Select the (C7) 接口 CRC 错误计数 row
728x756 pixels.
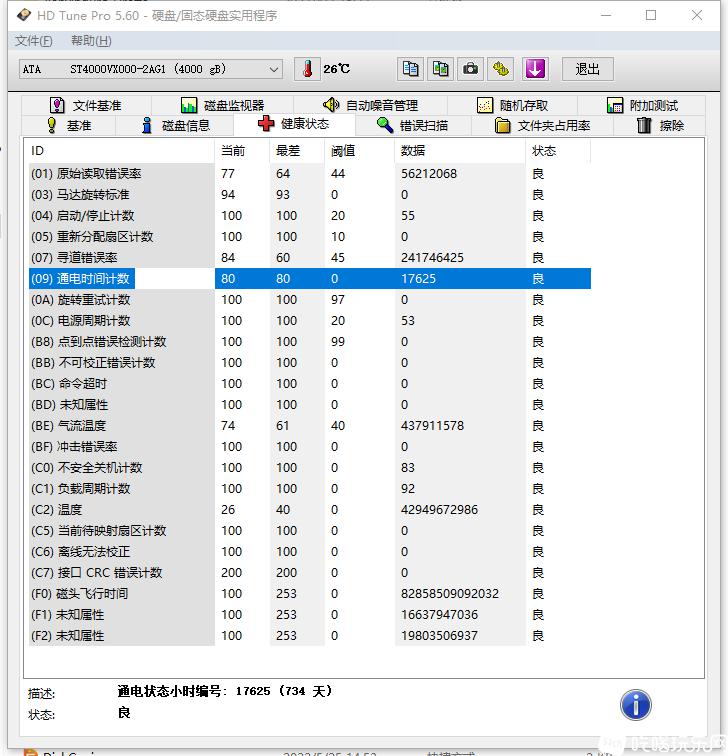pyautogui.click(x=310, y=573)
